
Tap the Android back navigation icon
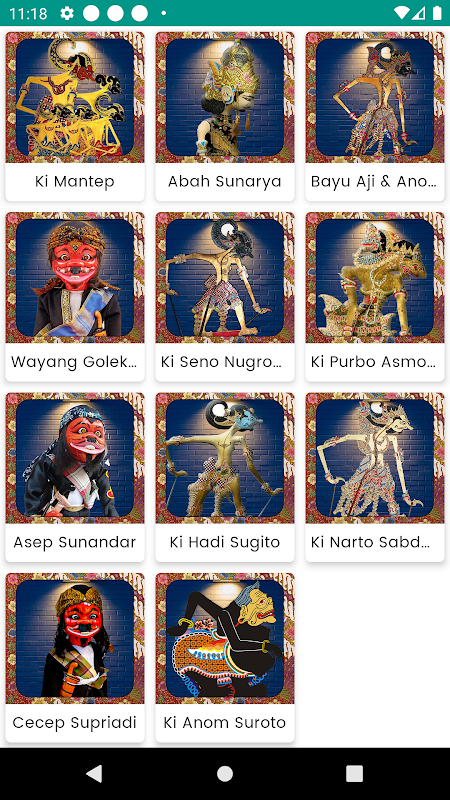94,773
